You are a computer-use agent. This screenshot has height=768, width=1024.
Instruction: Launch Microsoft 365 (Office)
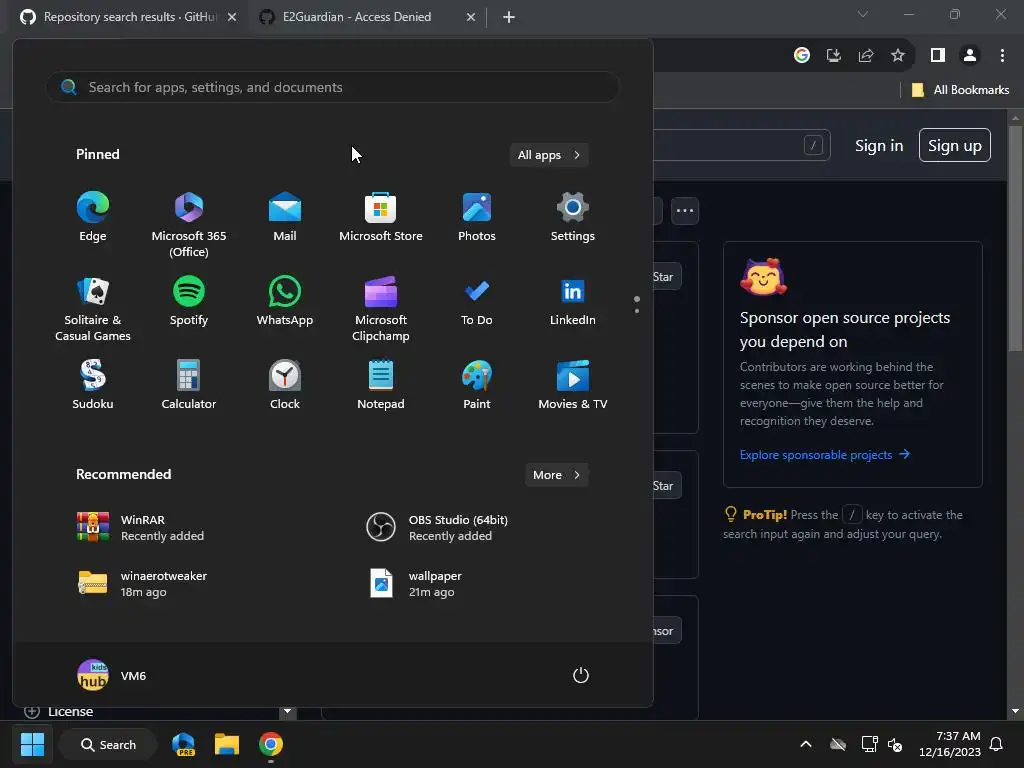(189, 224)
